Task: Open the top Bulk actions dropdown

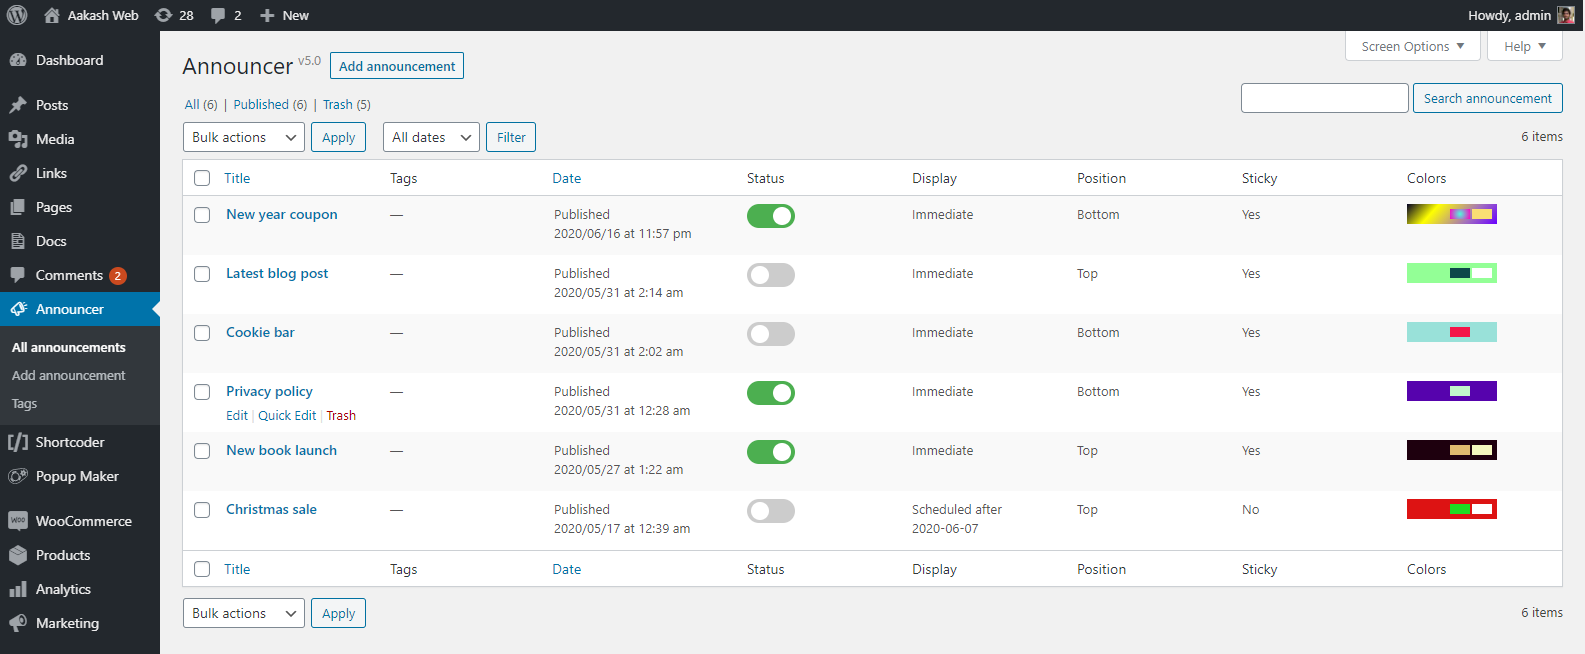Action: (x=244, y=137)
